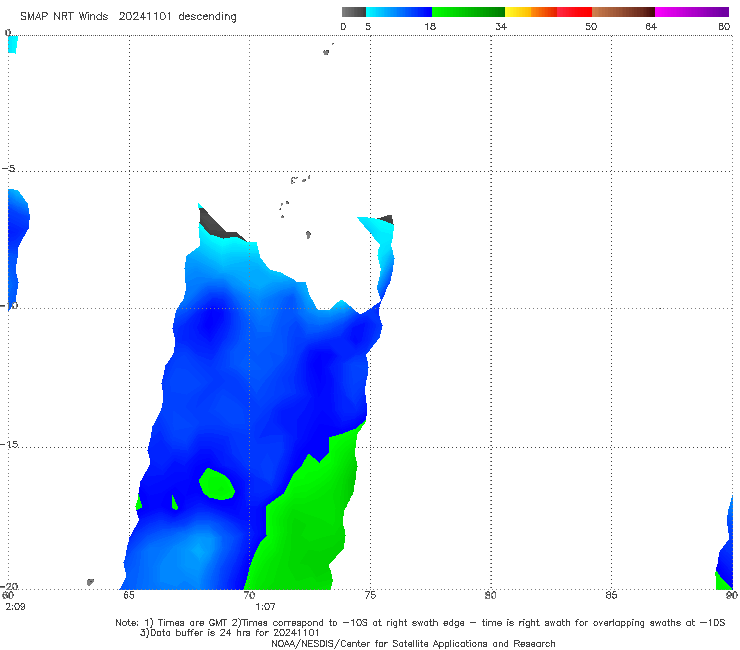The width and height of the screenshot is (740, 650).
Task: Click the color bar label "5"
Action: click(x=368, y=27)
